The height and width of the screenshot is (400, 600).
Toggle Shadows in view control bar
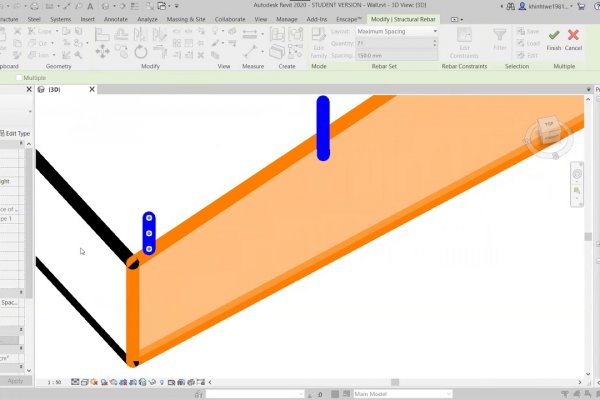(104, 382)
